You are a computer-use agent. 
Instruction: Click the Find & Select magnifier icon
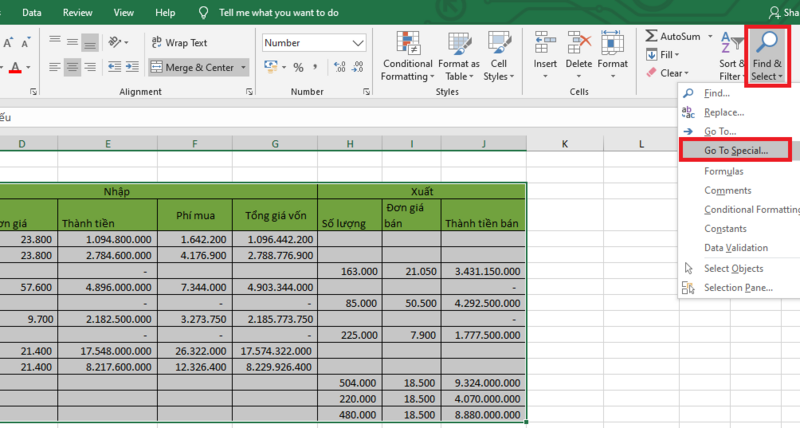click(x=769, y=43)
